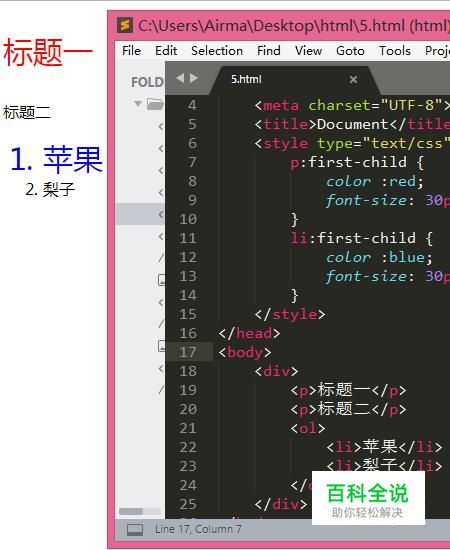The width and height of the screenshot is (450, 550).
Task: Click the <ol> tag on line 21
Action: [308, 428]
